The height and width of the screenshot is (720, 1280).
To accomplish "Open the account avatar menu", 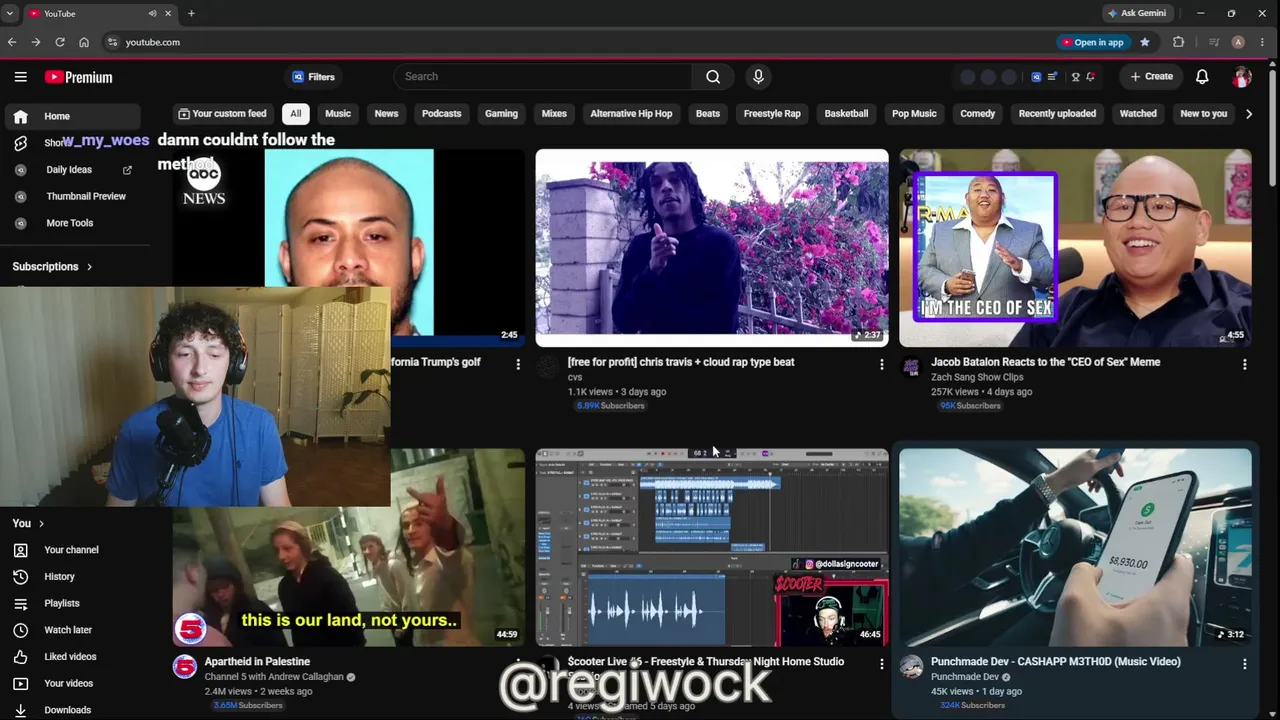I will pyautogui.click(x=1242, y=77).
